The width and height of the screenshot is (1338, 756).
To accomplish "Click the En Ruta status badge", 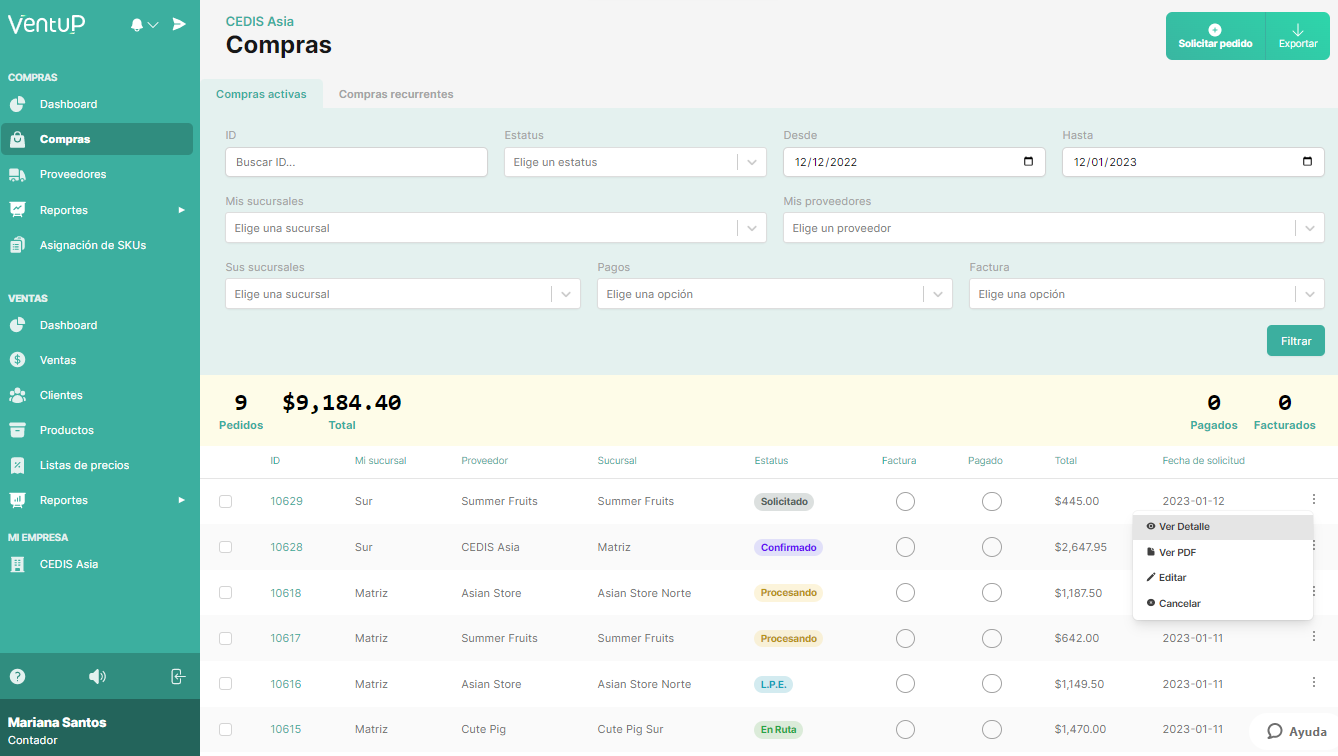I will [x=778, y=730].
